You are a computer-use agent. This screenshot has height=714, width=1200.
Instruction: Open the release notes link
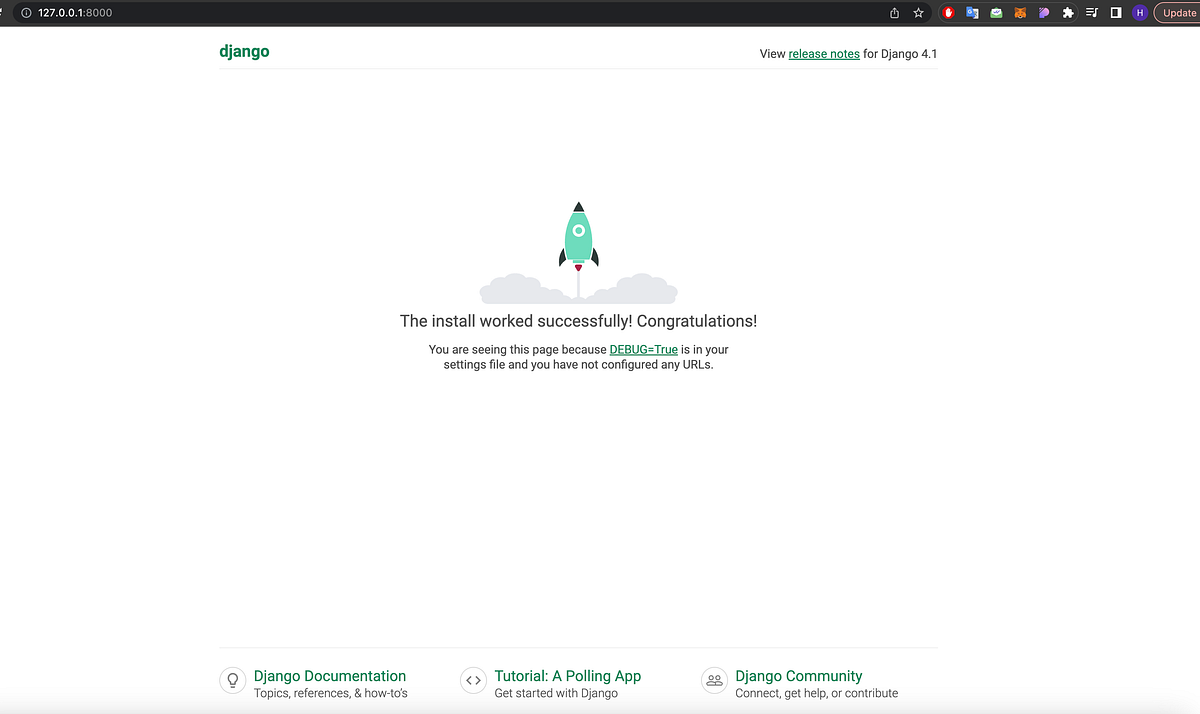pos(823,53)
